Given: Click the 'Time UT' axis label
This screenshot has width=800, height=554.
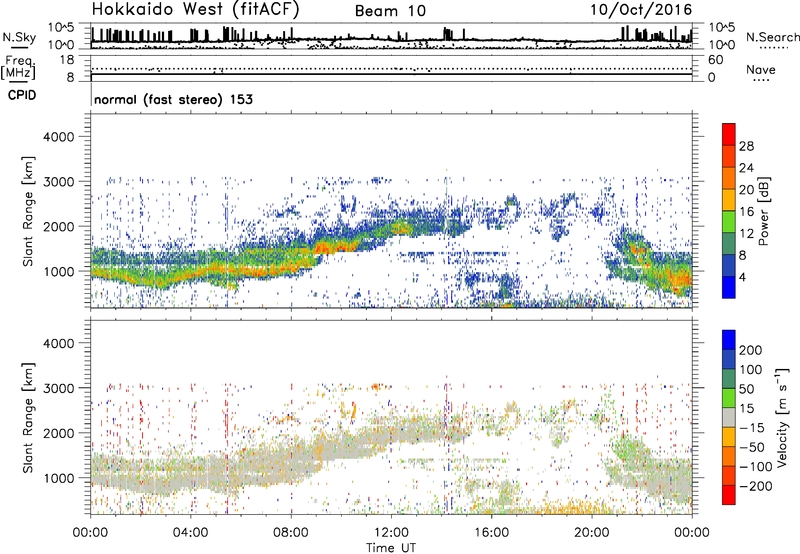Looking at the screenshot, I should click(391, 548).
